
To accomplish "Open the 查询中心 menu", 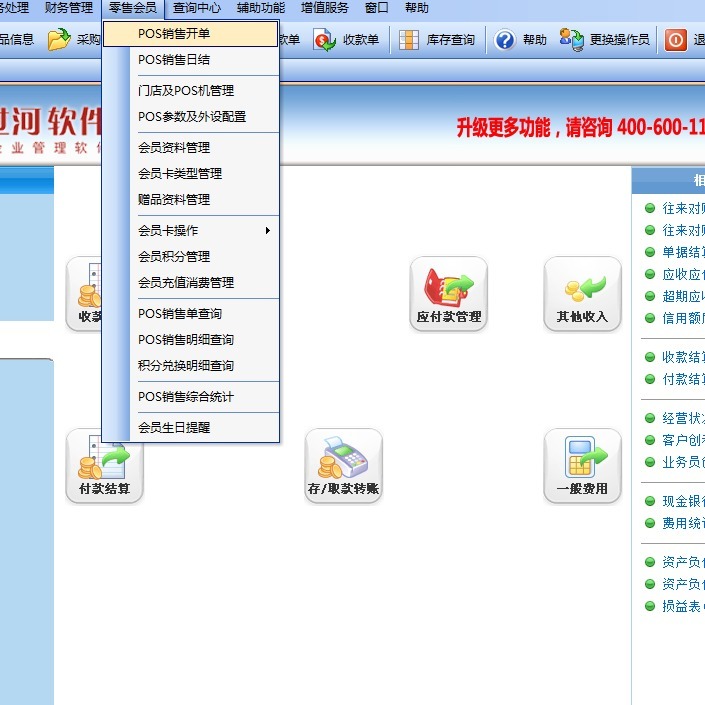I will point(197,8).
